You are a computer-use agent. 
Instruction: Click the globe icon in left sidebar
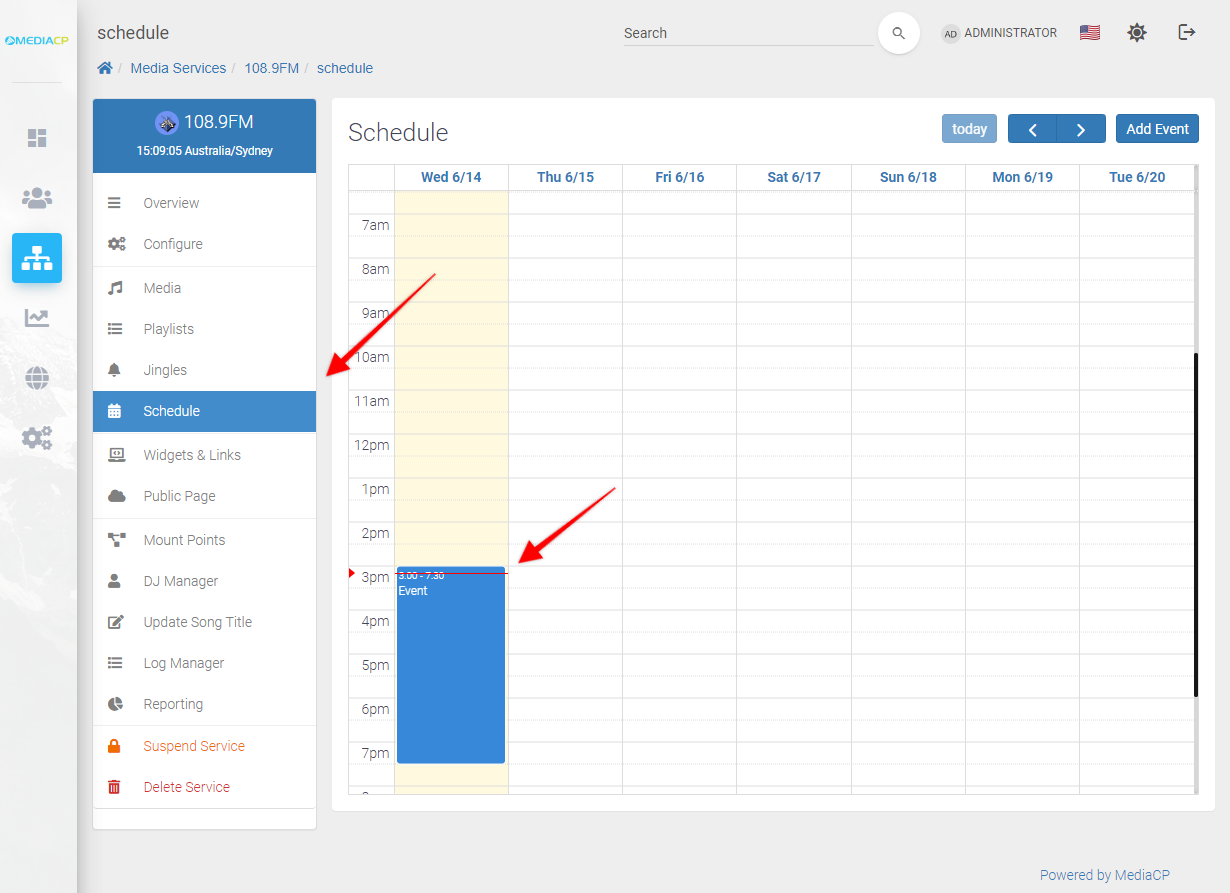[x=37, y=378]
